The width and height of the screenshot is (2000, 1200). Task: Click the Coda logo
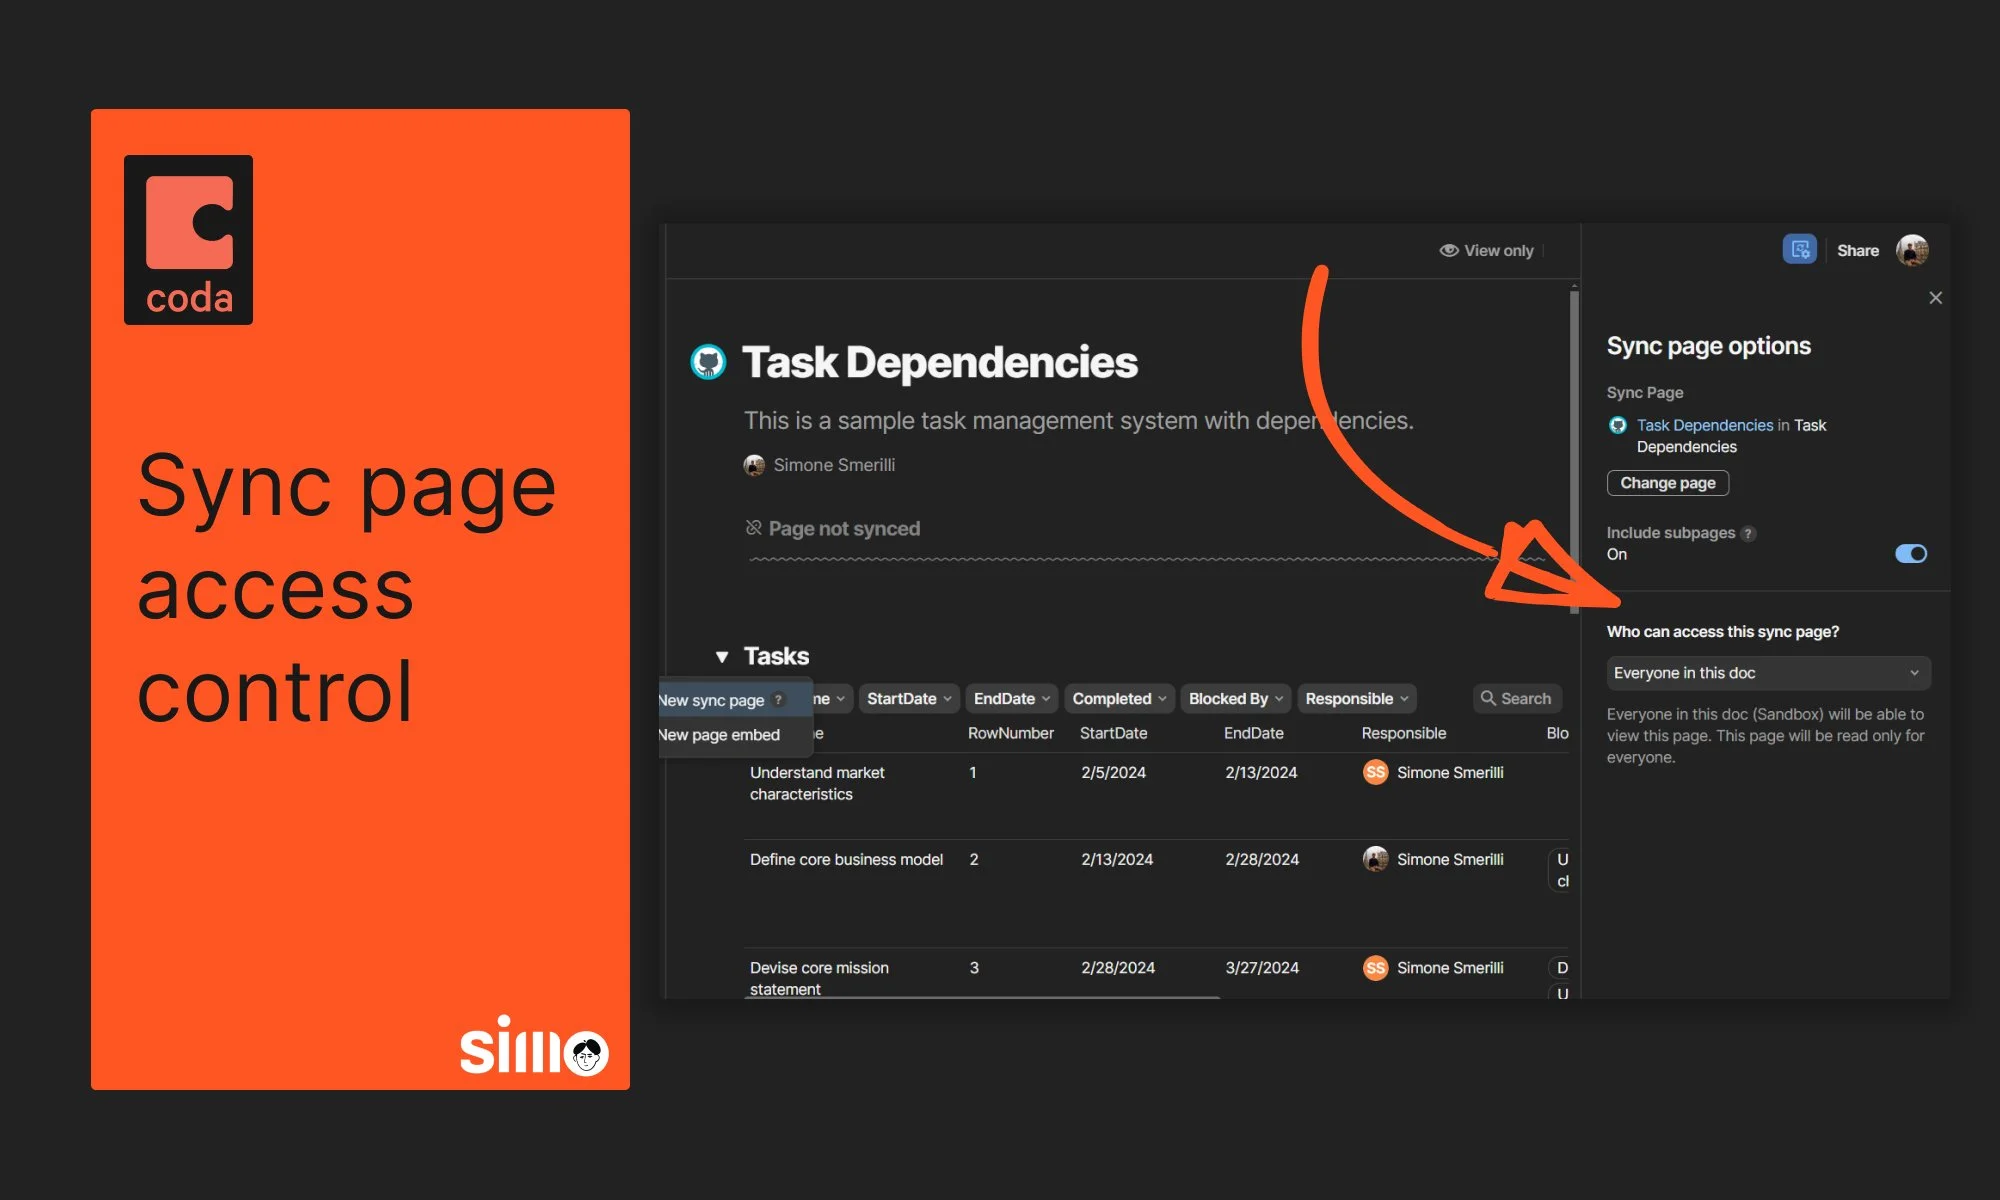point(188,239)
